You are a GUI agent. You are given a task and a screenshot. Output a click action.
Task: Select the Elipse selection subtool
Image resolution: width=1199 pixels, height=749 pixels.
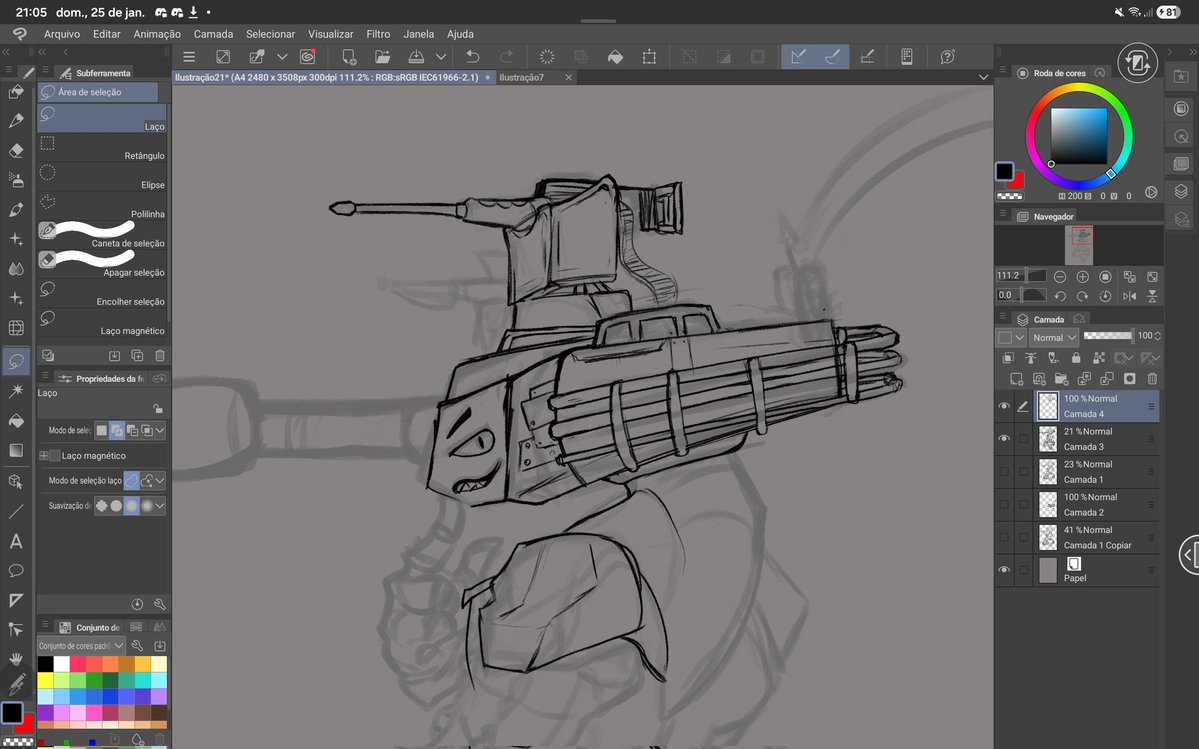[100, 176]
